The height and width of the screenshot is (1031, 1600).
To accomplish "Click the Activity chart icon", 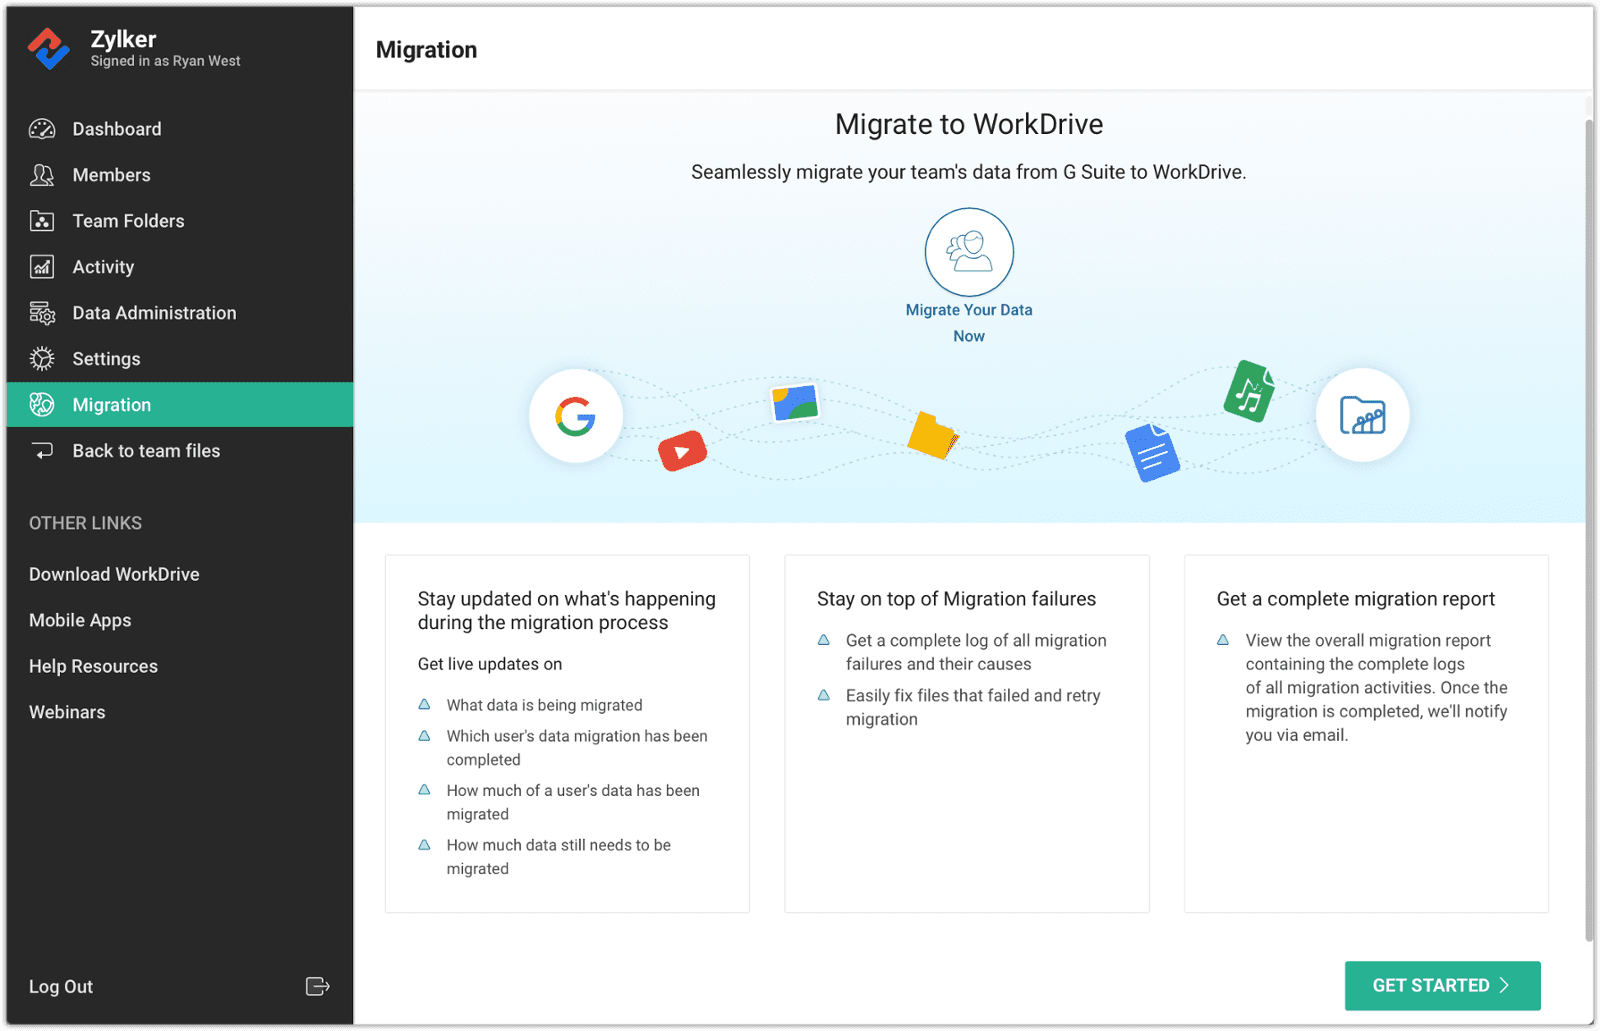I will pyautogui.click(x=42, y=267).
